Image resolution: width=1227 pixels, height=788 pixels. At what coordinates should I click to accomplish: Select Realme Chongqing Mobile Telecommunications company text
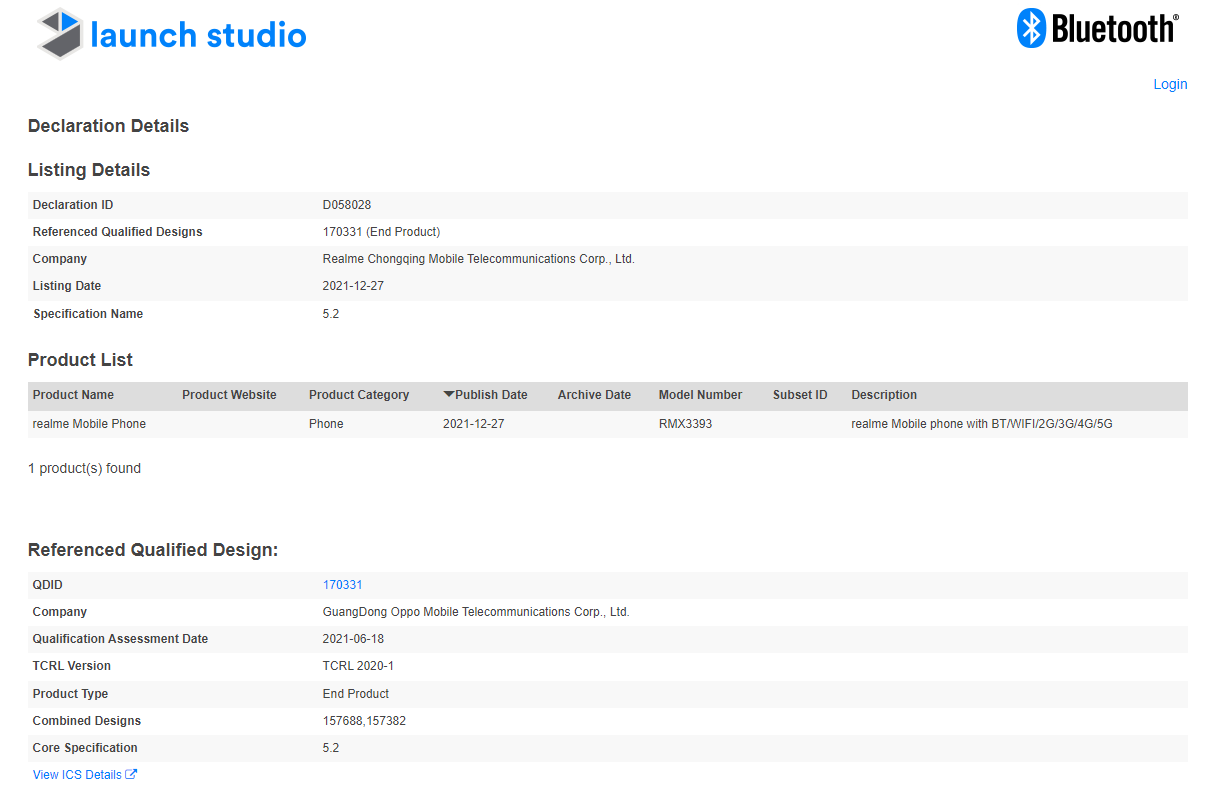478,259
